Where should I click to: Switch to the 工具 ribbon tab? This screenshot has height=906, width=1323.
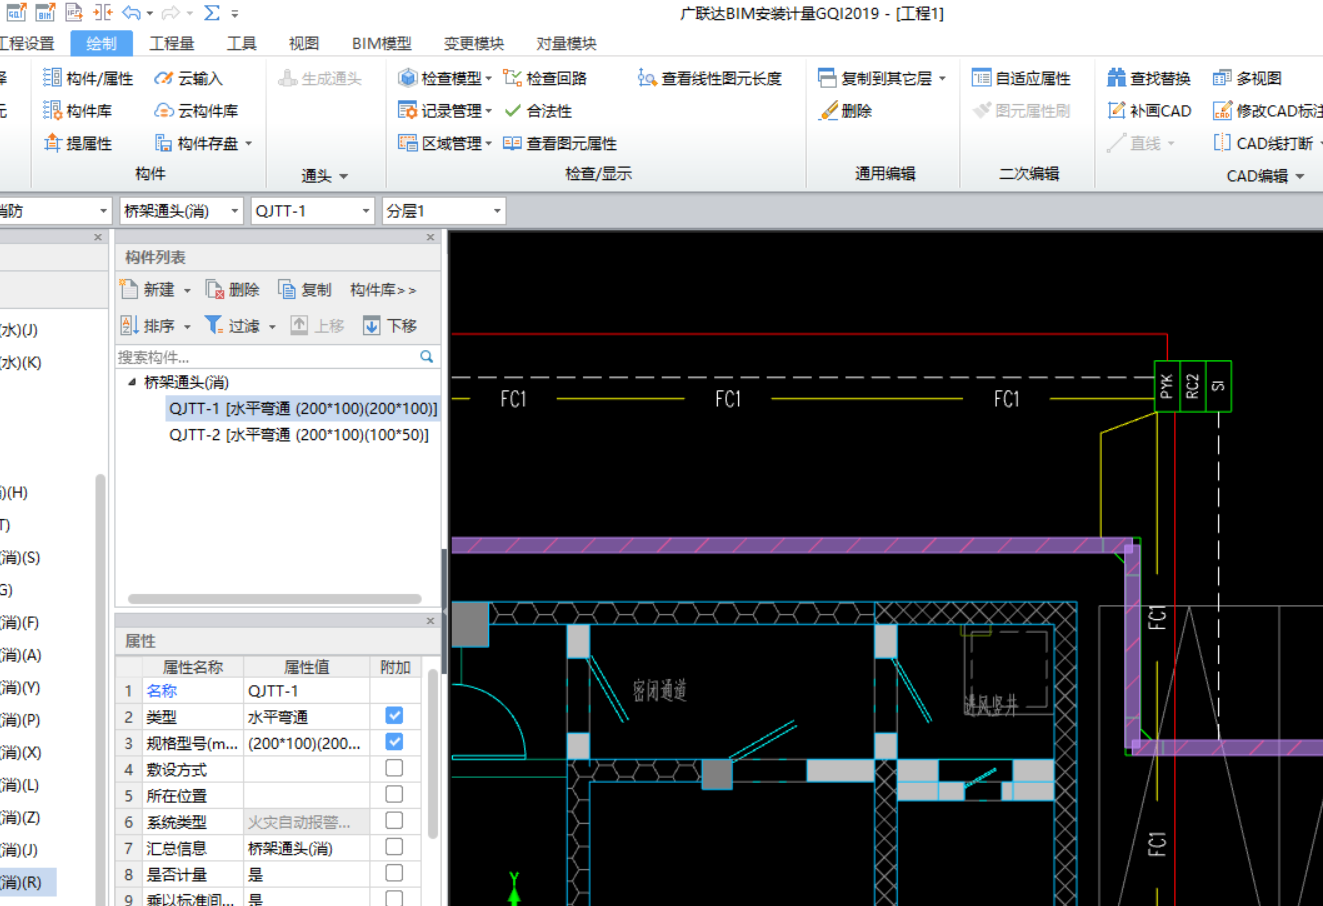click(241, 43)
